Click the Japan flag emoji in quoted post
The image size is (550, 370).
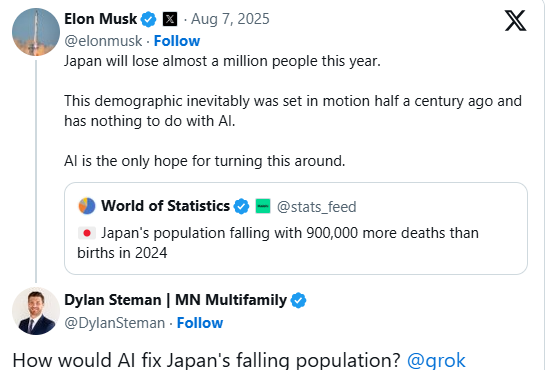coord(87,233)
